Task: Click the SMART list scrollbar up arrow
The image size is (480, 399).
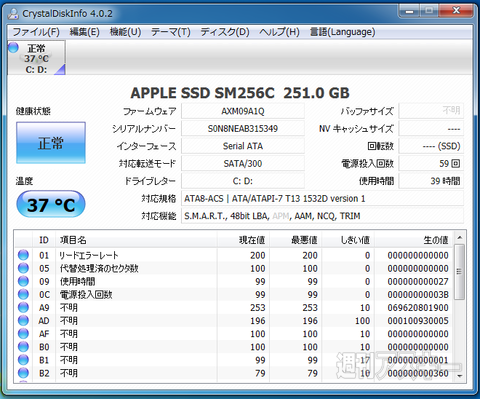Action: 460,237
